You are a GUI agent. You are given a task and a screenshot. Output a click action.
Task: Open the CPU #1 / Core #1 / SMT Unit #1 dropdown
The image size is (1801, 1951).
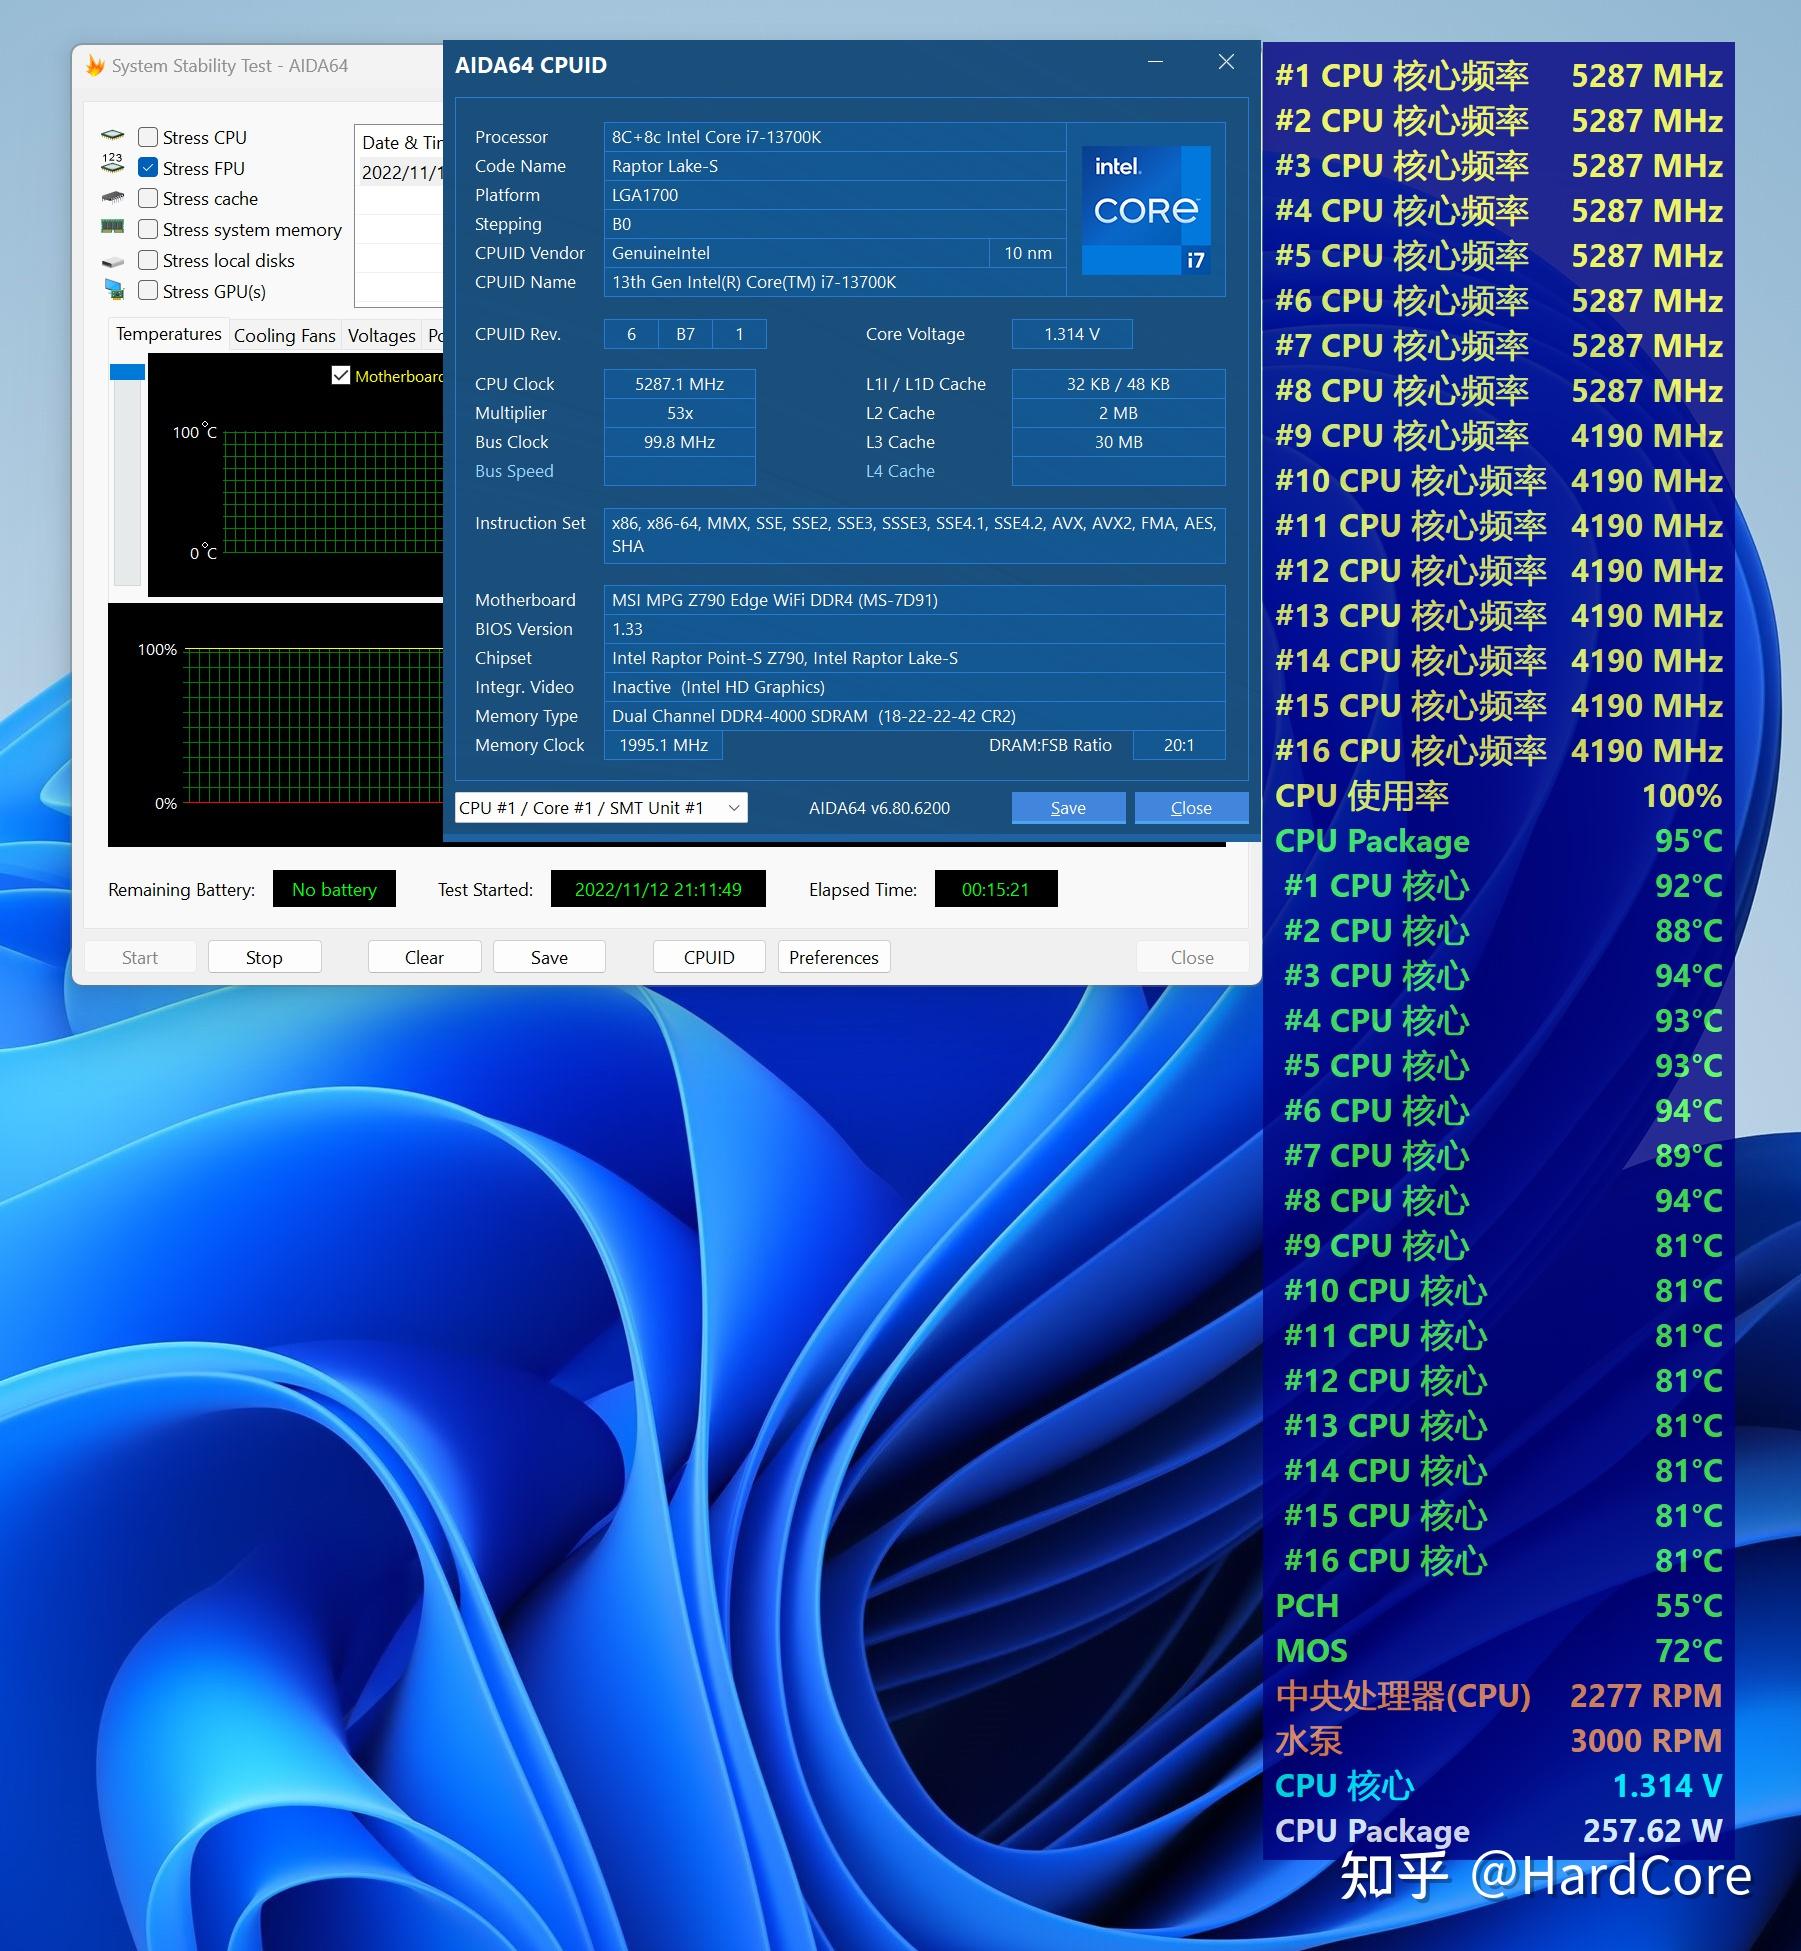(601, 808)
